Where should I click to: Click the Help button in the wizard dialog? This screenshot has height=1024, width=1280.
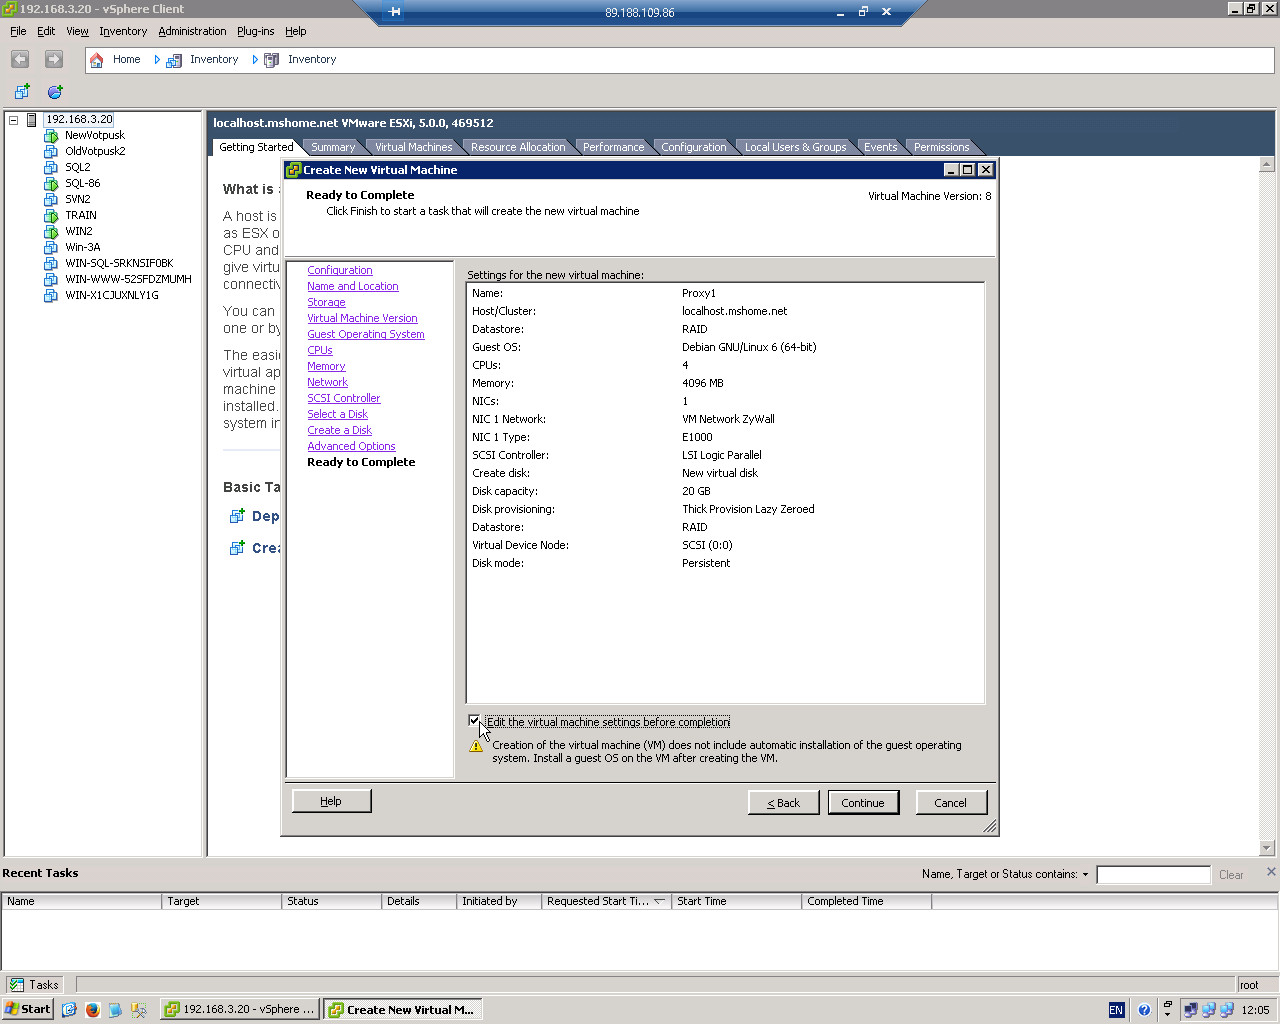pyautogui.click(x=331, y=801)
